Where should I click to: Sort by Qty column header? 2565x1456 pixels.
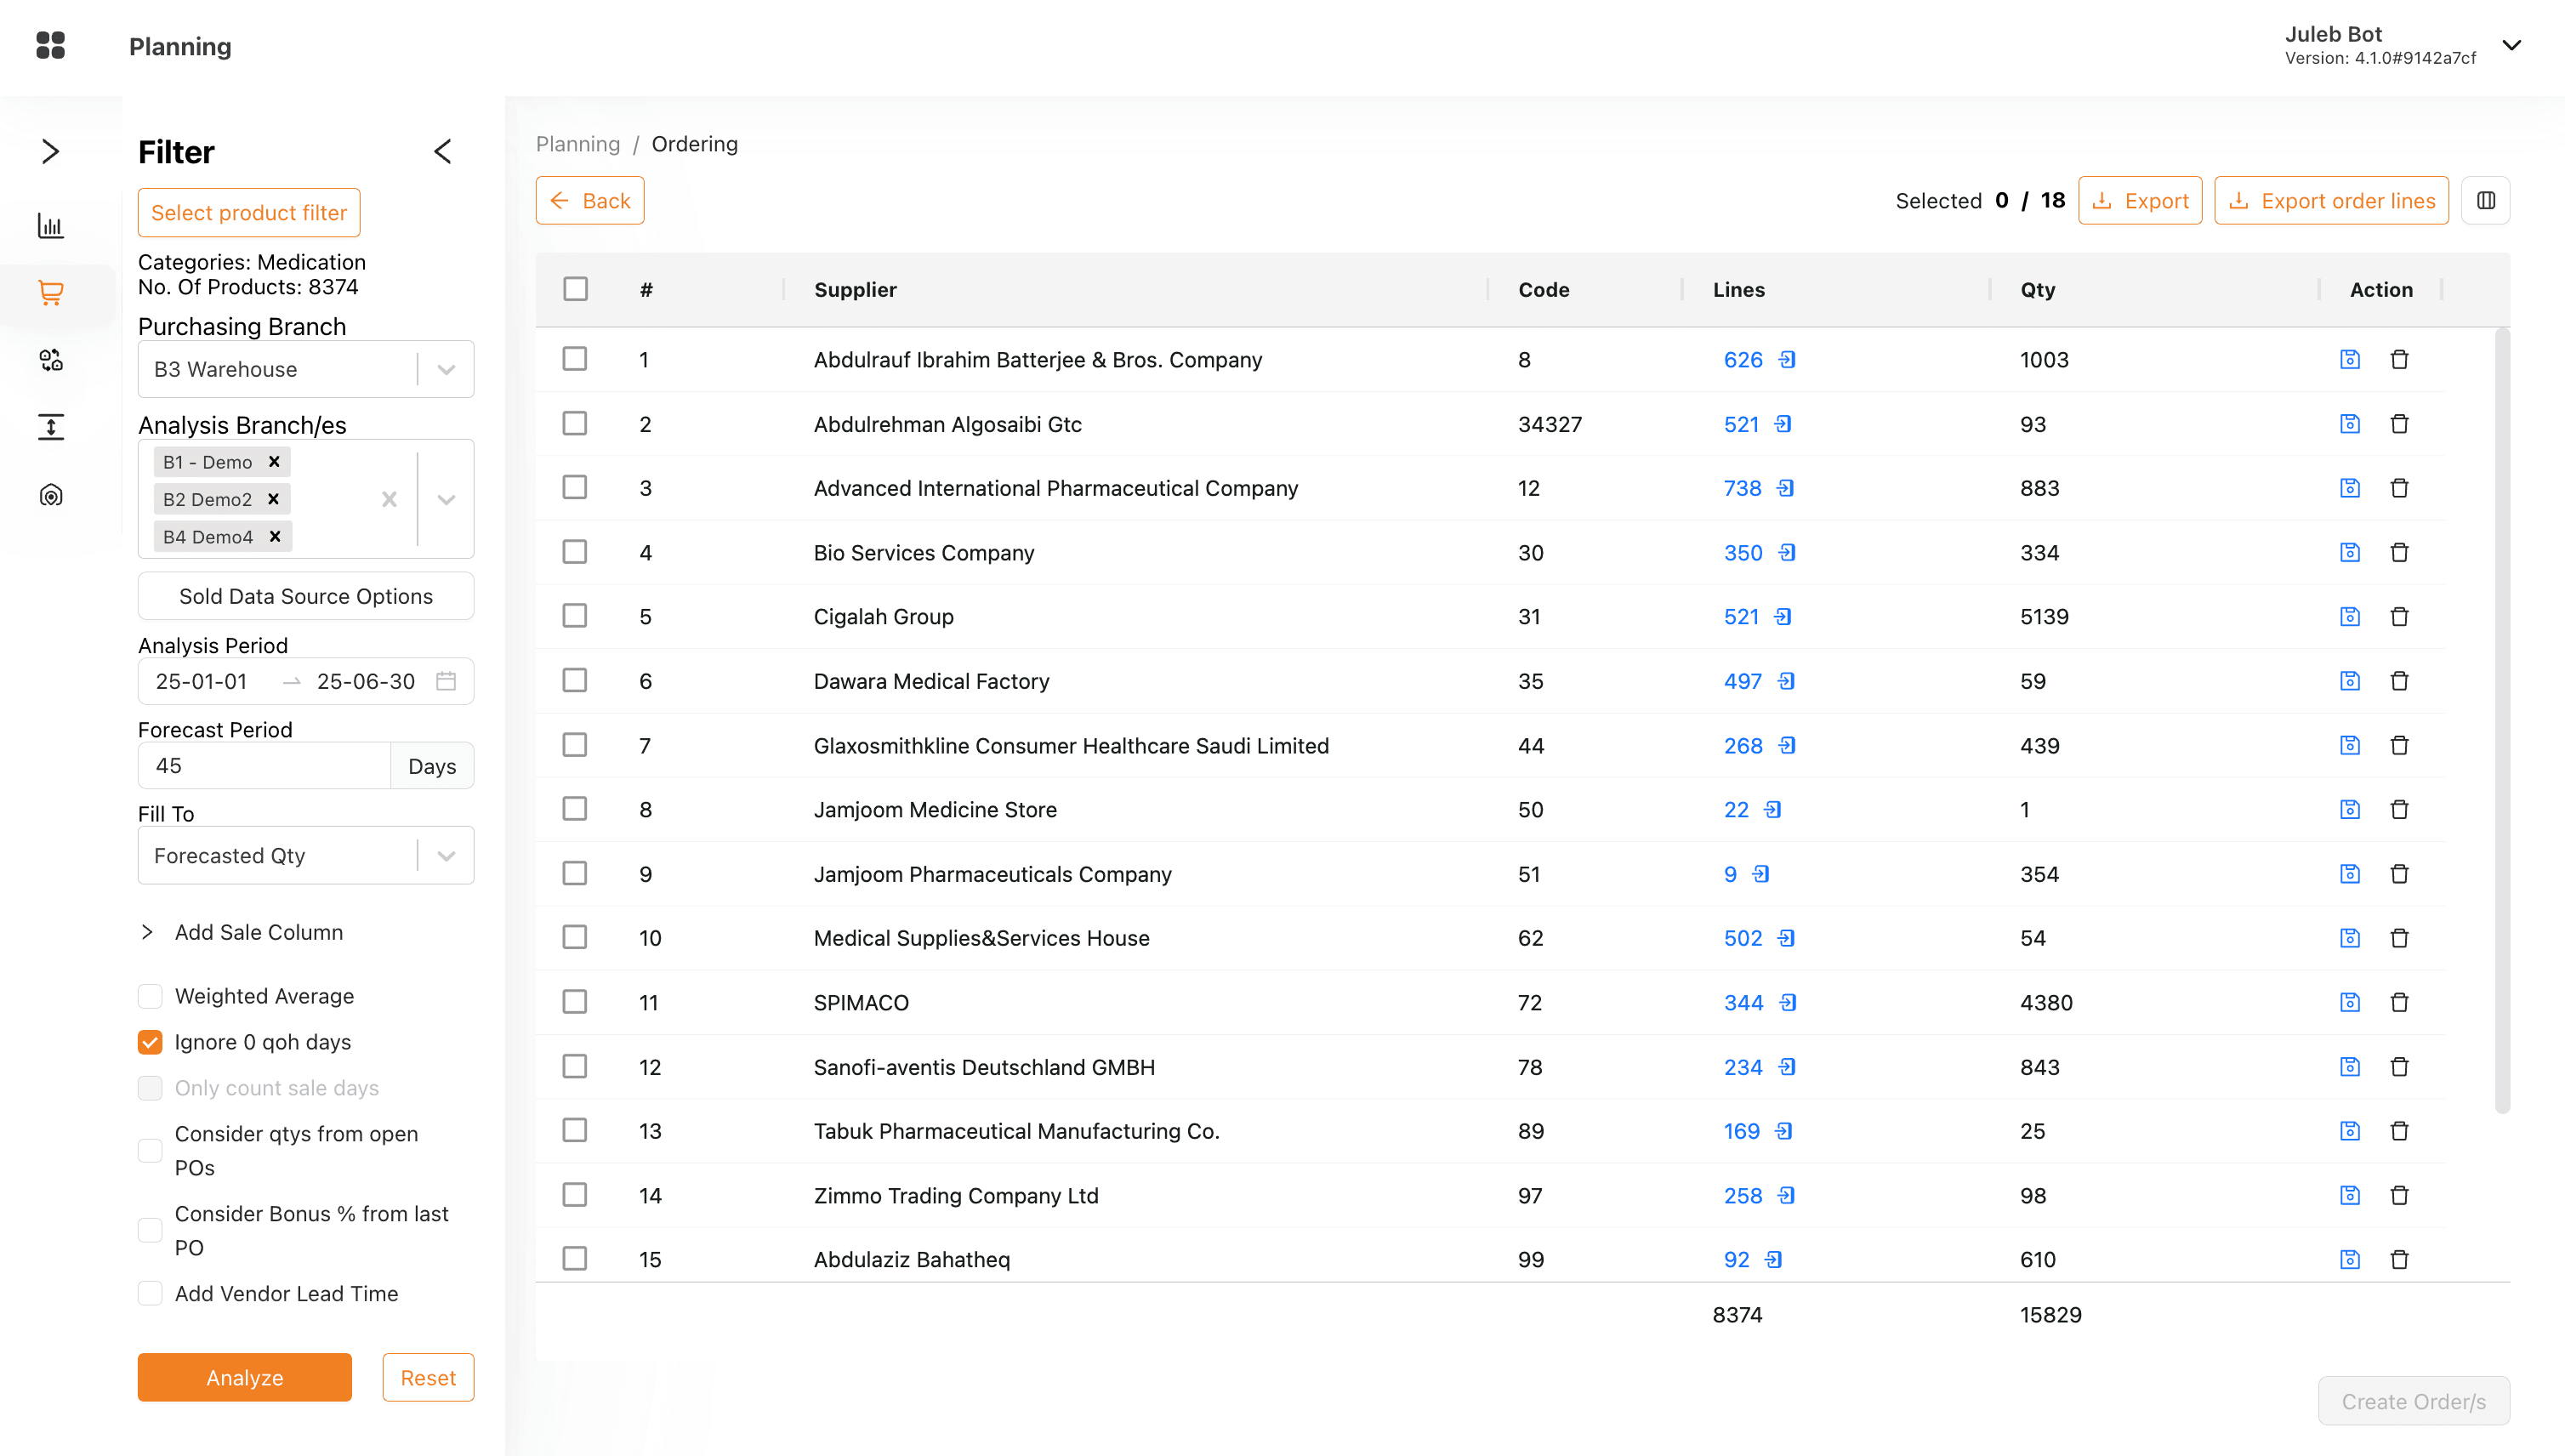tap(2038, 289)
